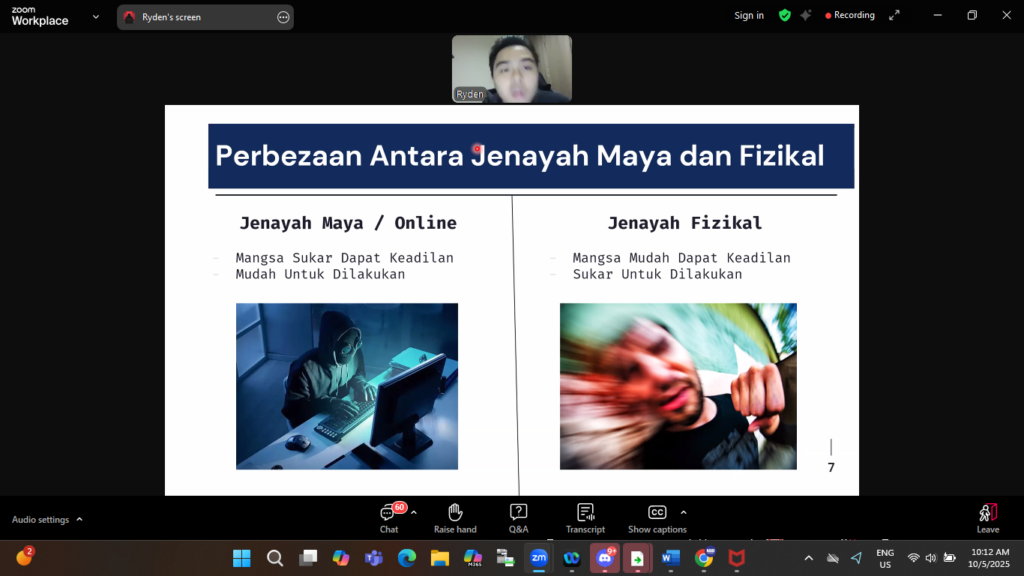Open Microsoft Teams from the taskbar
This screenshot has height=576, width=1024.
(374, 558)
